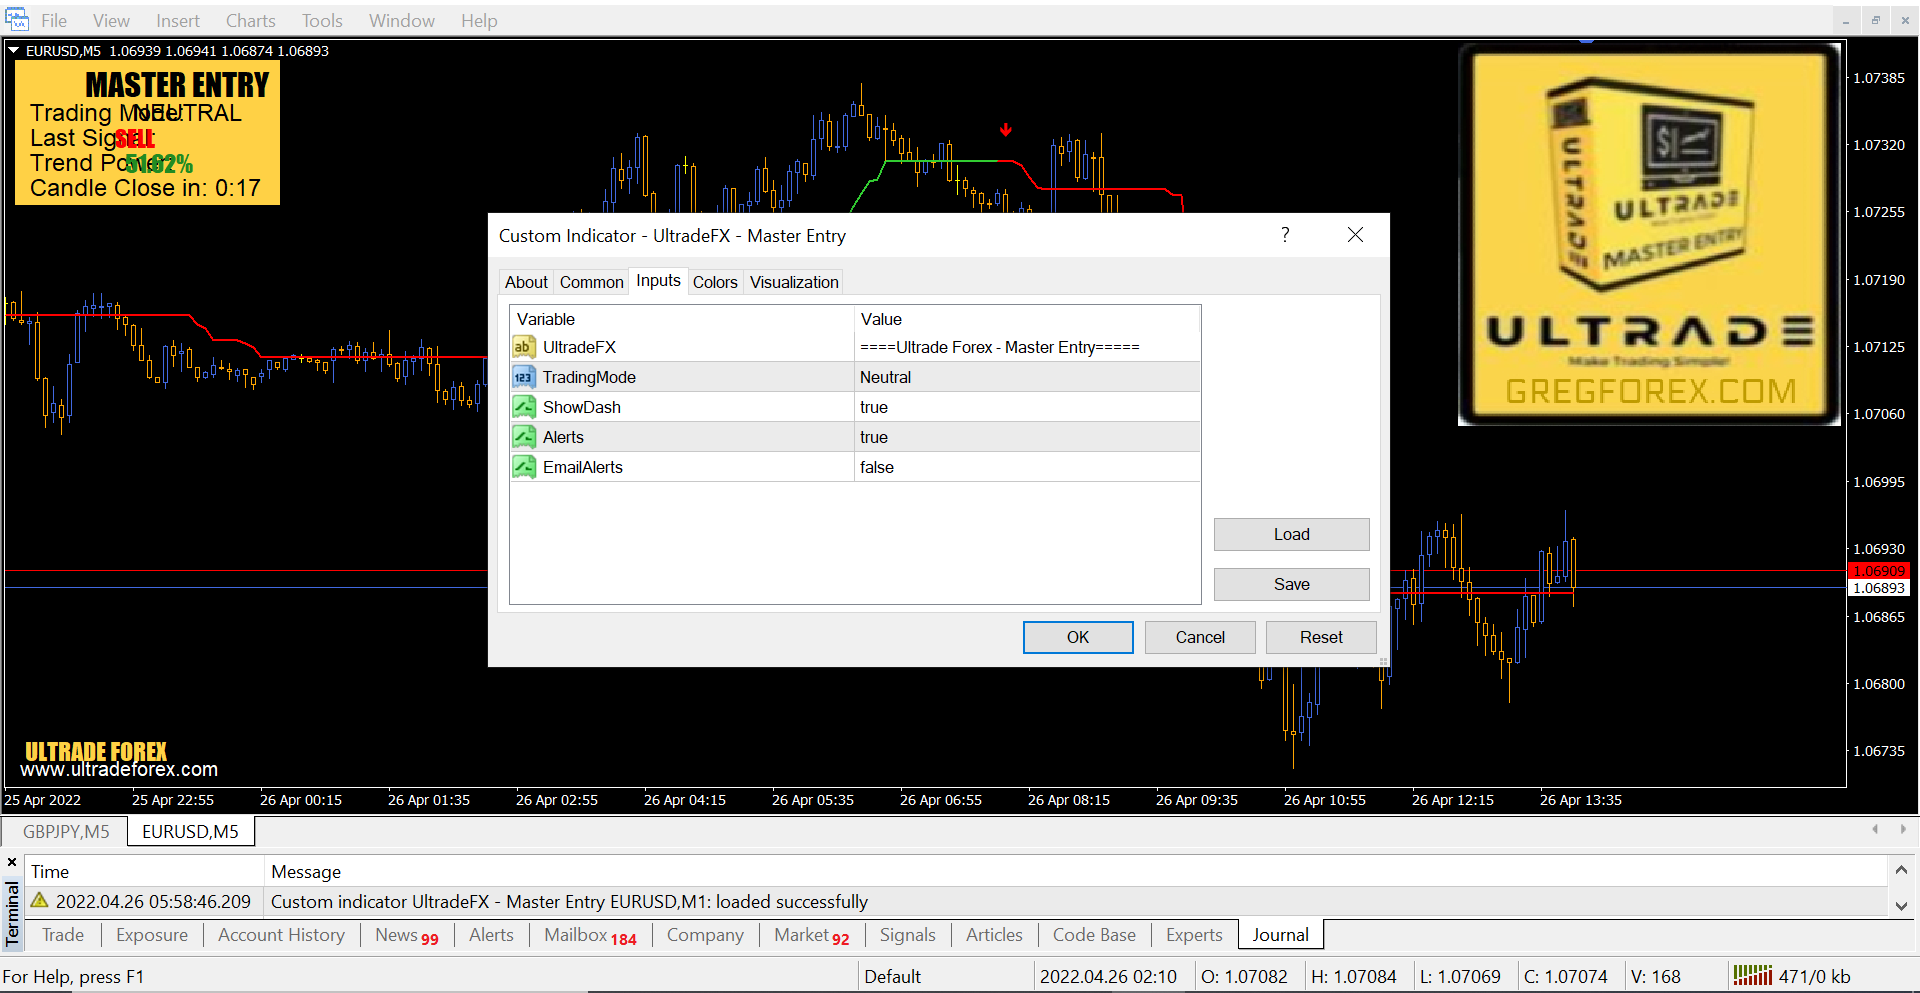Screen dimensions: 1920x993
Task: Click the EmailAlerts boolean variable icon
Action: [523, 467]
